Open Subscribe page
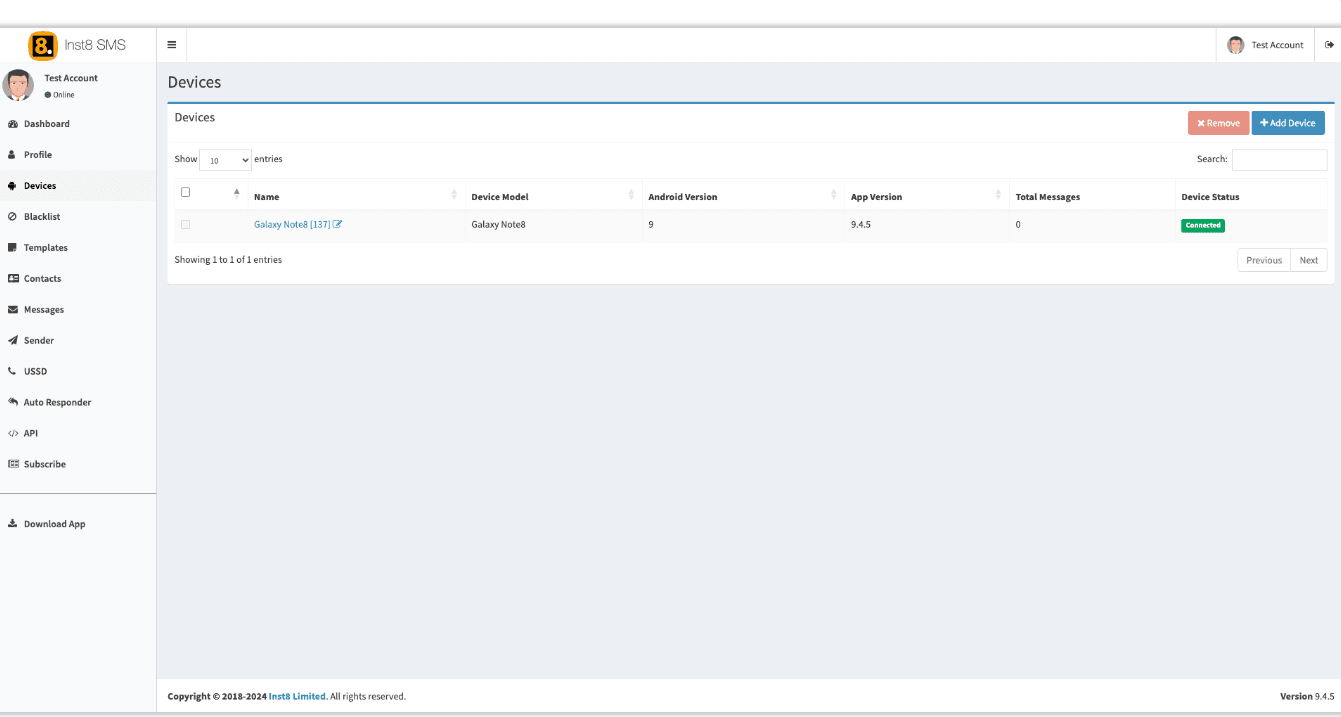The image size is (1341, 717). (78, 464)
